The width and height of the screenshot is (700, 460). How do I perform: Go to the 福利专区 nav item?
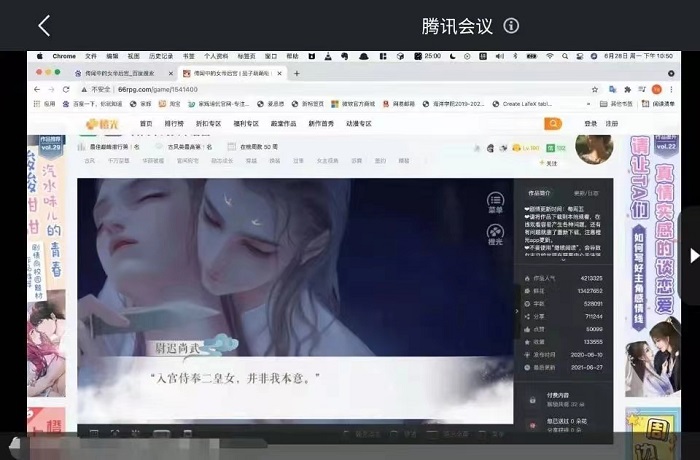coord(246,124)
